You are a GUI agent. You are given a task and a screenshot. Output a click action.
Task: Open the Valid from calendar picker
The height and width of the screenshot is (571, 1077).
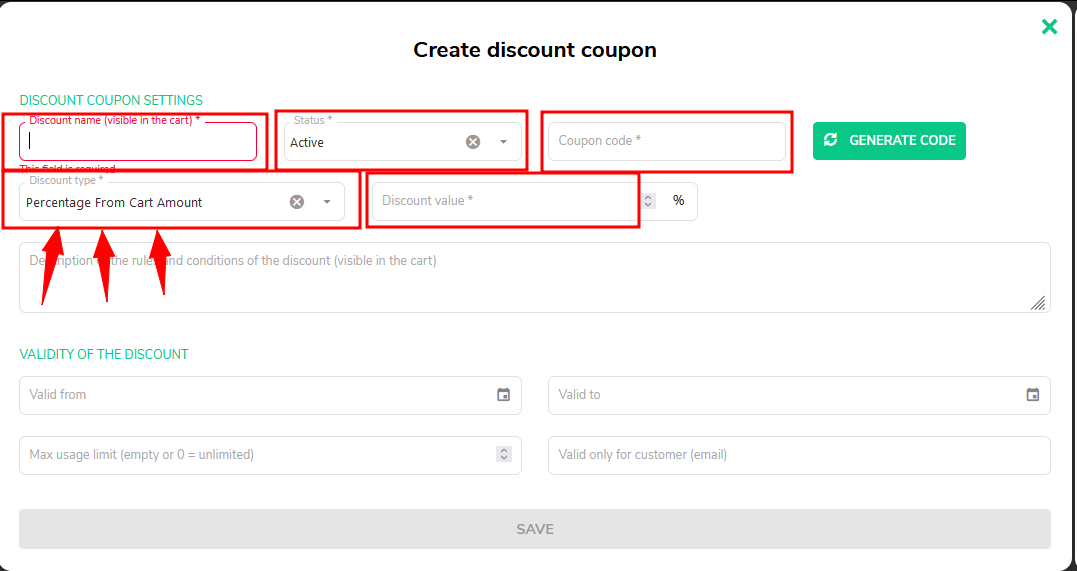tap(503, 395)
